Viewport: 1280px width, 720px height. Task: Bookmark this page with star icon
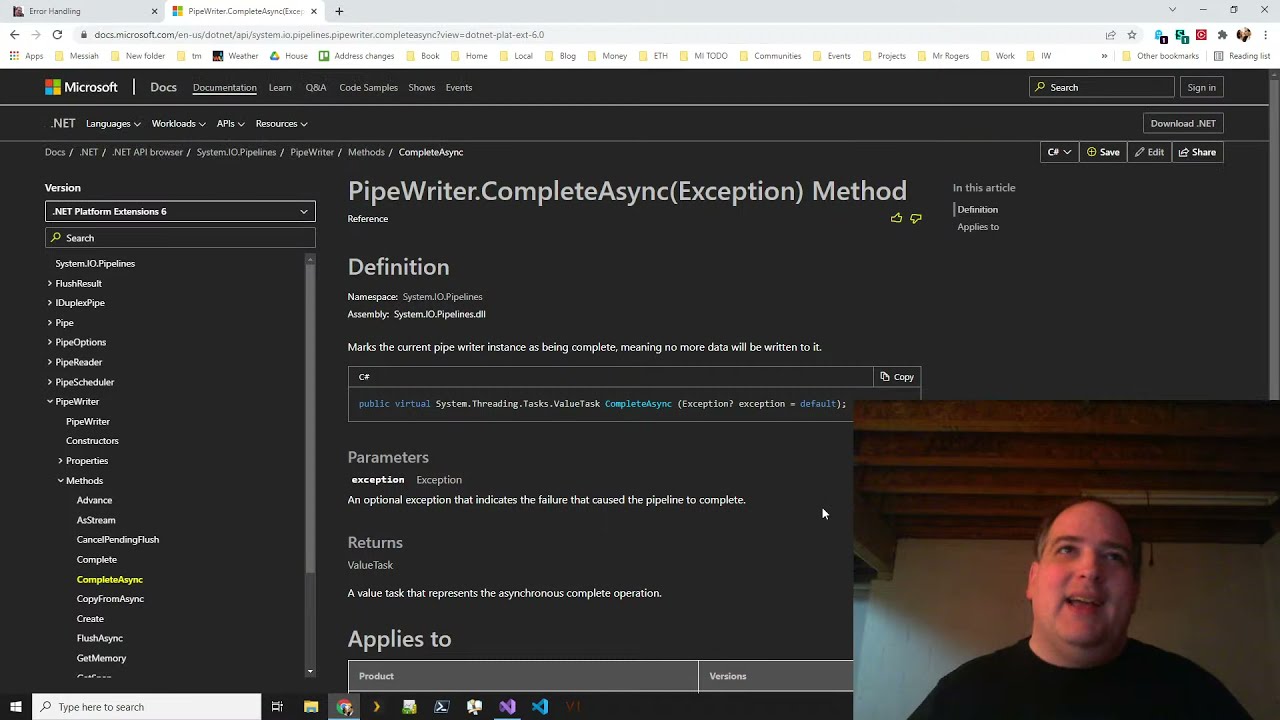[1131, 34]
